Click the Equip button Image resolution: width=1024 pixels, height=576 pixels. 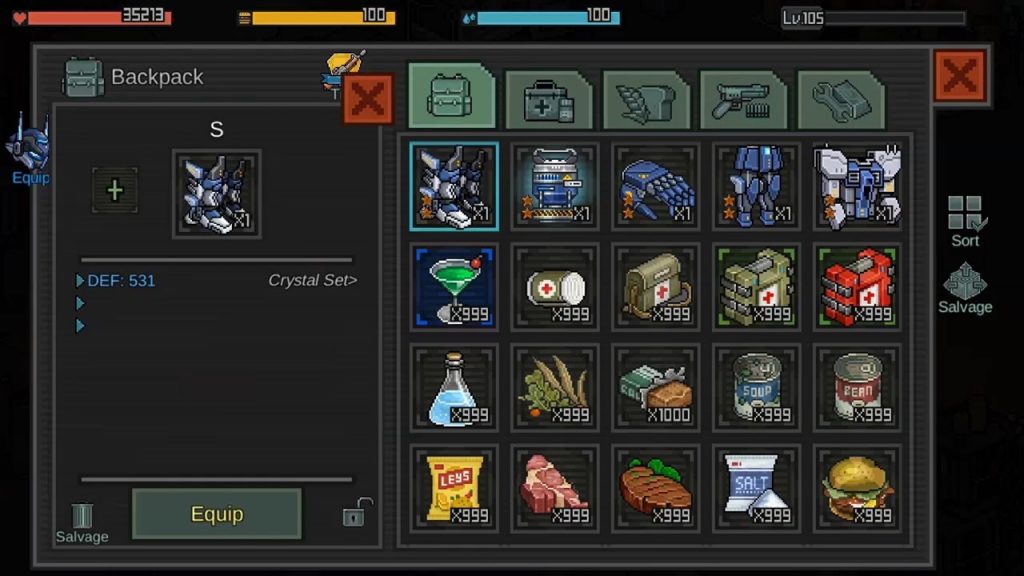(217, 514)
